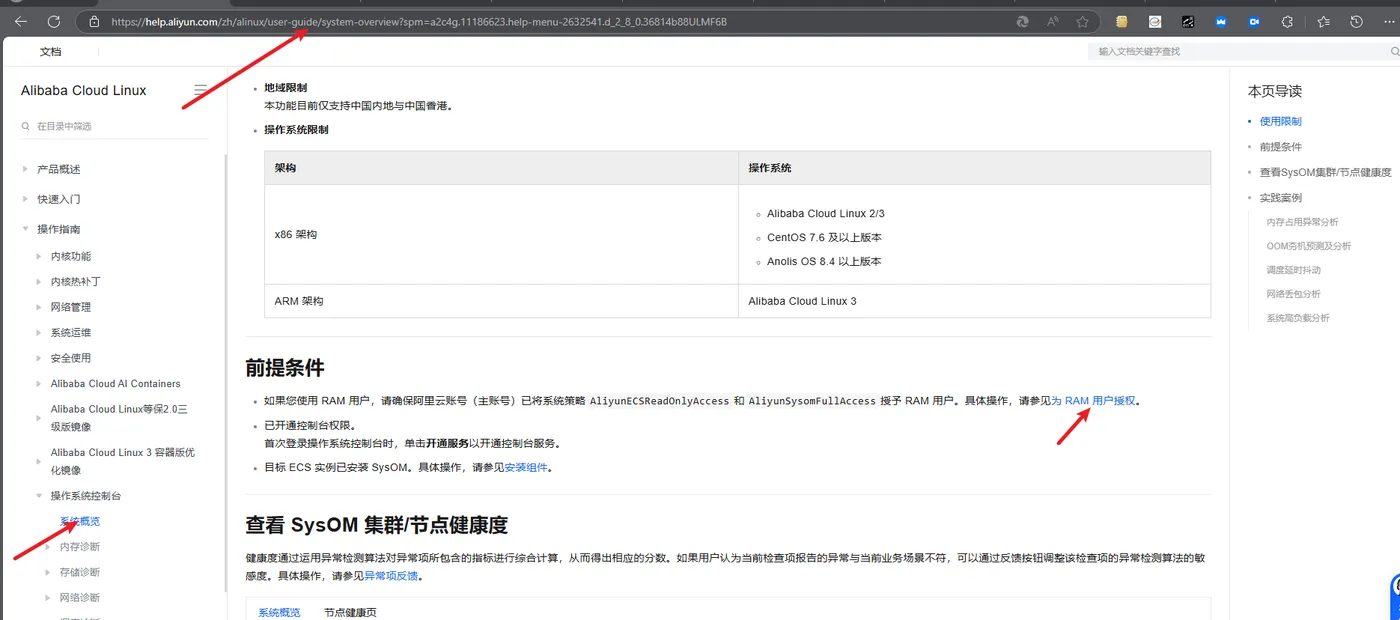The width and height of the screenshot is (1400, 620).
Task: Open the blue crown extension icon
Action: pos(1221,21)
